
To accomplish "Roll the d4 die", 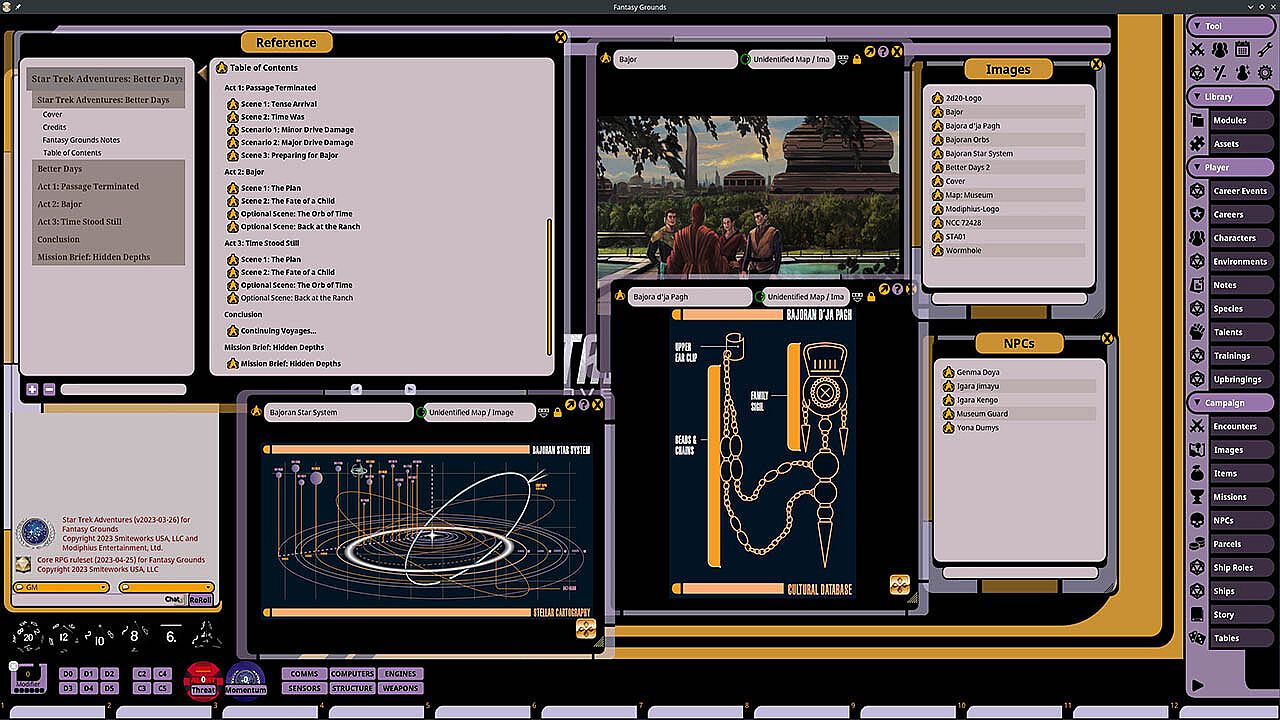I will [207, 634].
